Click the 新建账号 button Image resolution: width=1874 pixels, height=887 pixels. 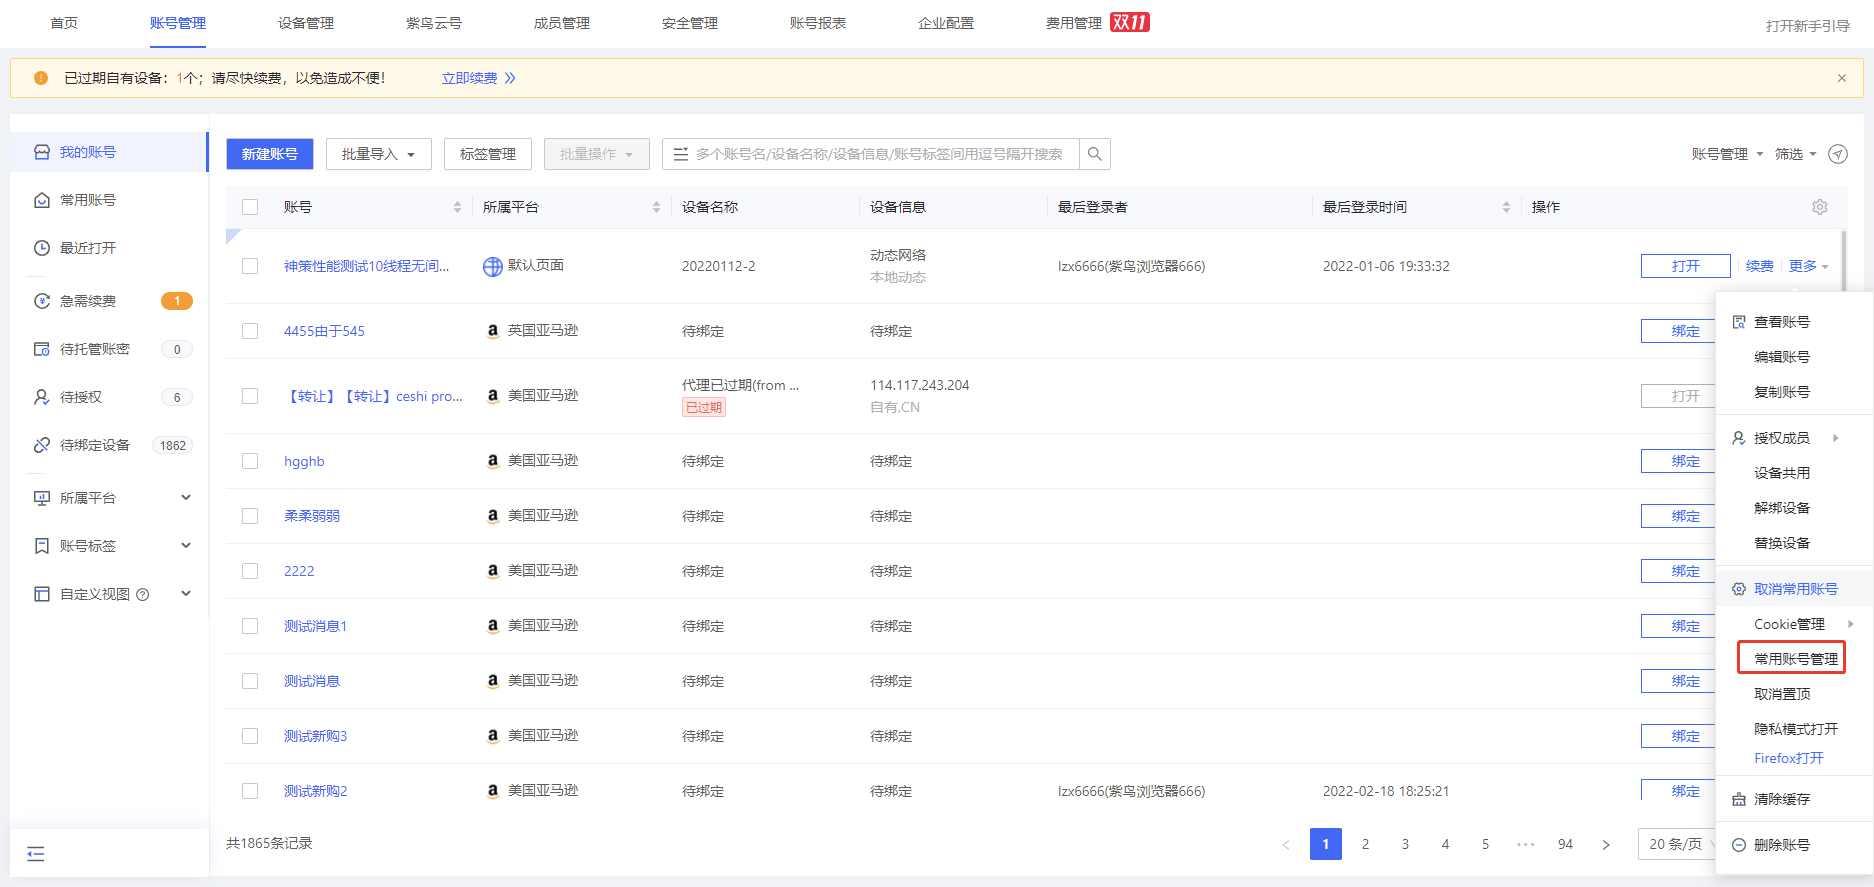269,154
